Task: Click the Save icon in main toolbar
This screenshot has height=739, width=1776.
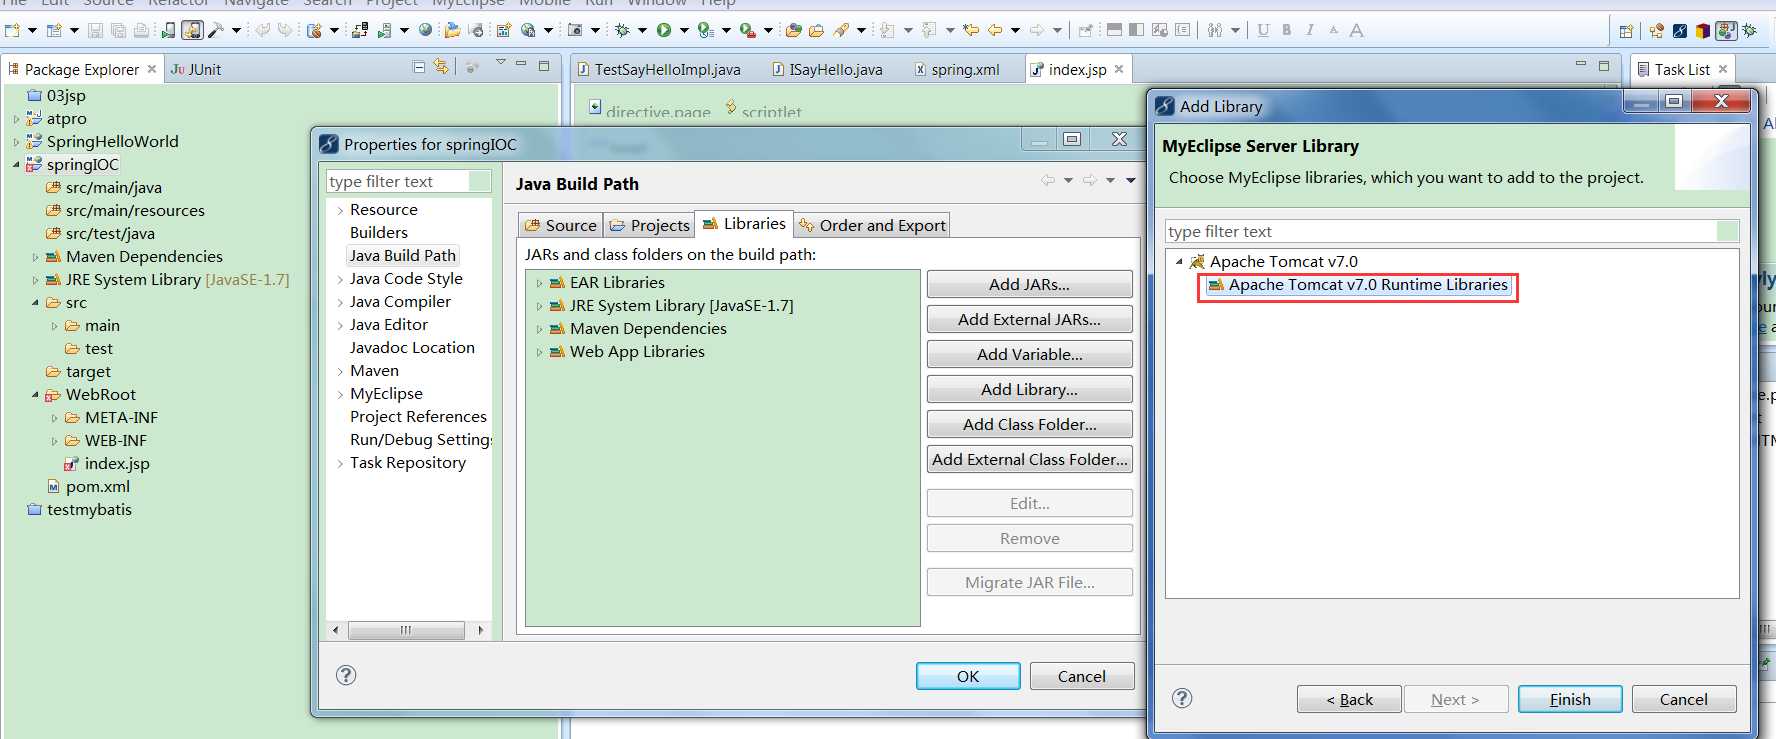Action: pyautogui.click(x=96, y=30)
